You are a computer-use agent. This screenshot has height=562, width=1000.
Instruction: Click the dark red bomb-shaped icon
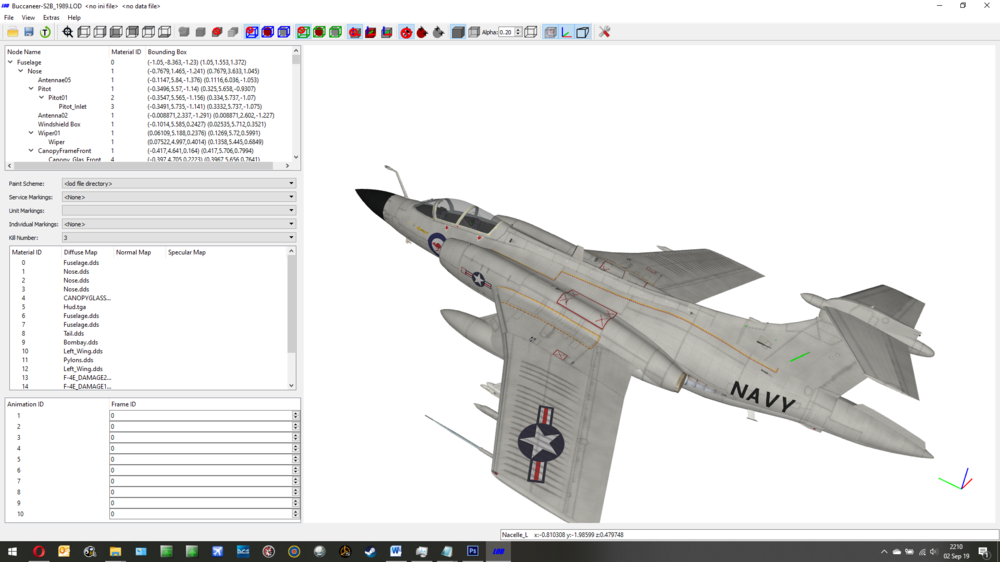click(422, 32)
